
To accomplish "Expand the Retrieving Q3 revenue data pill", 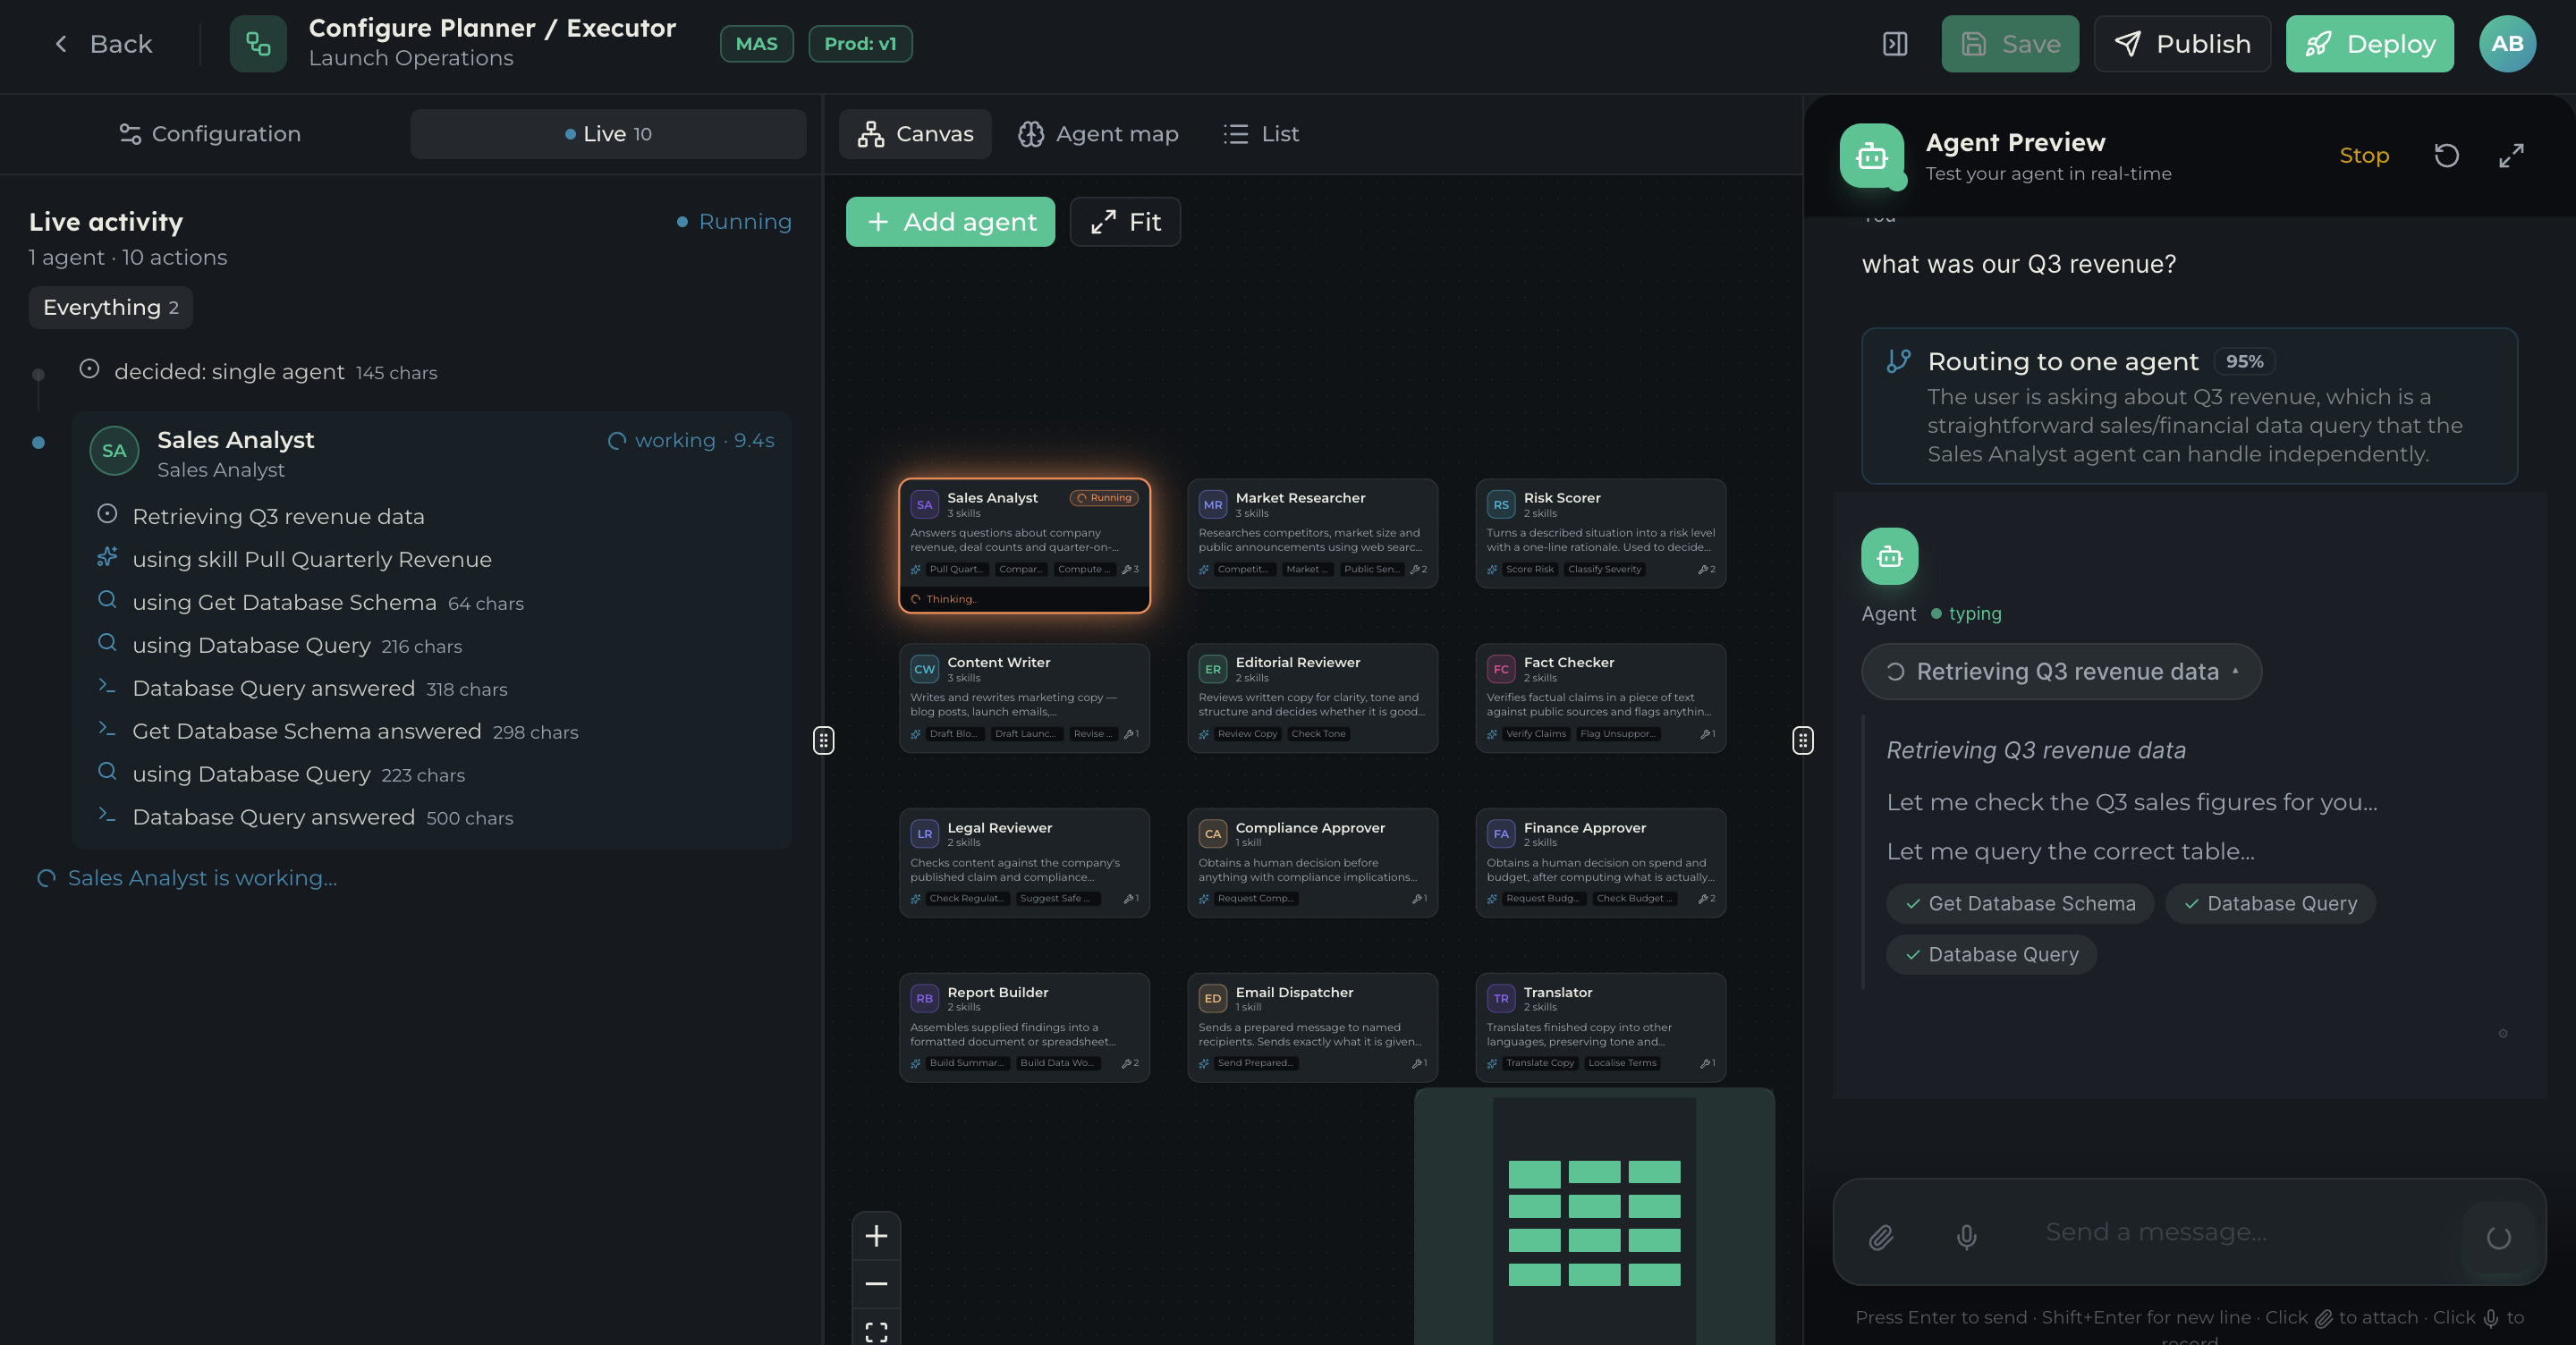I will [x=2061, y=672].
